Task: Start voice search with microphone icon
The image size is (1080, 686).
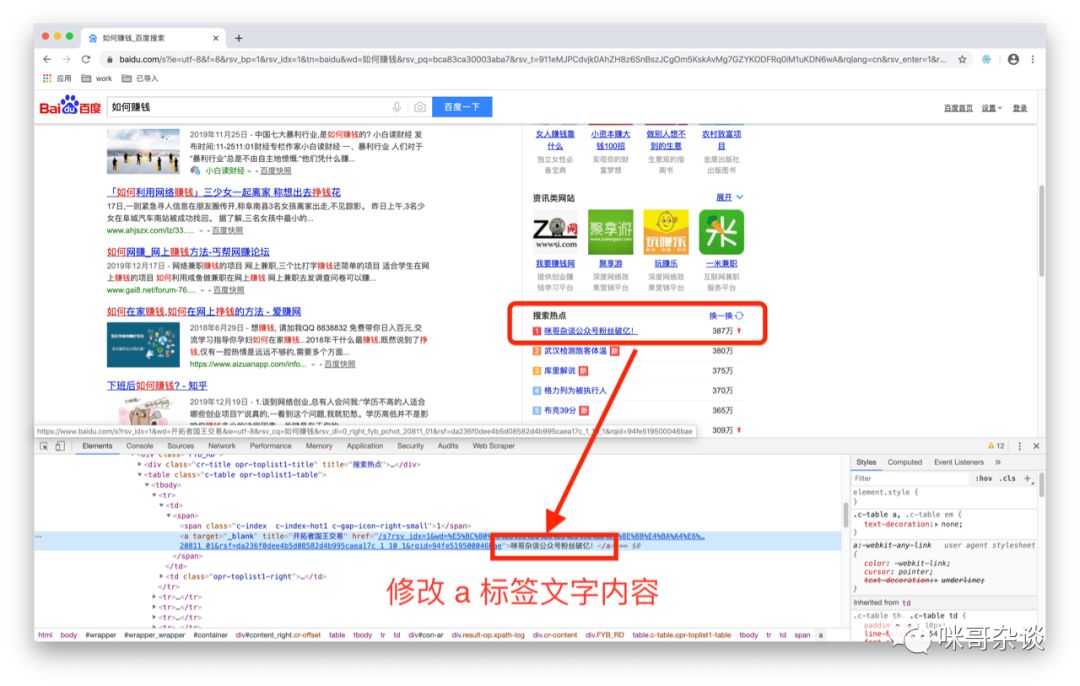Action: point(397,107)
